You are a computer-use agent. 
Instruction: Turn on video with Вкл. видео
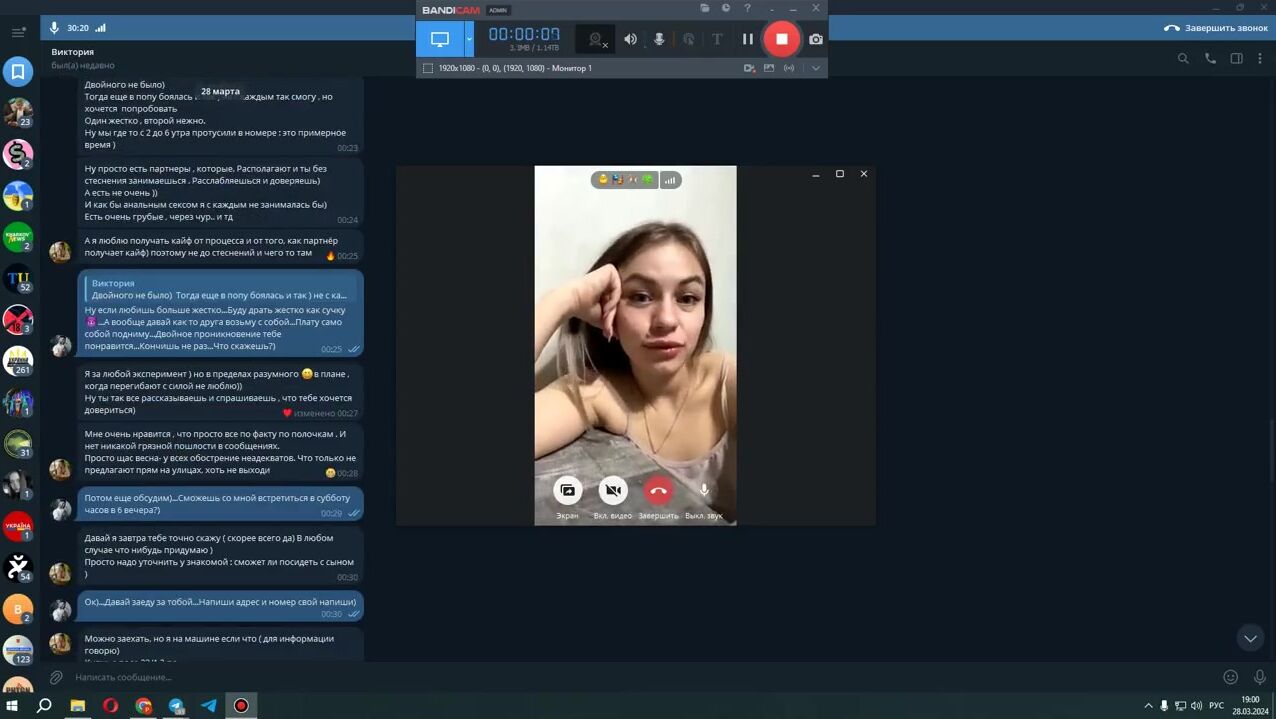pyautogui.click(x=613, y=490)
